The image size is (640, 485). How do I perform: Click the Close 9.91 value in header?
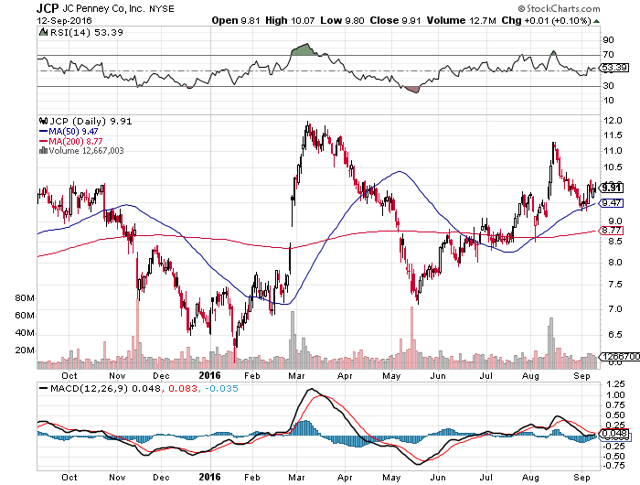click(395, 20)
